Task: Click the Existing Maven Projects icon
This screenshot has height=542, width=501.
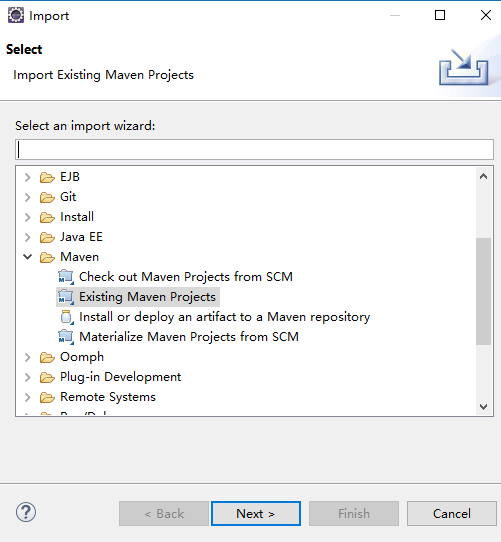Action: point(66,297)
